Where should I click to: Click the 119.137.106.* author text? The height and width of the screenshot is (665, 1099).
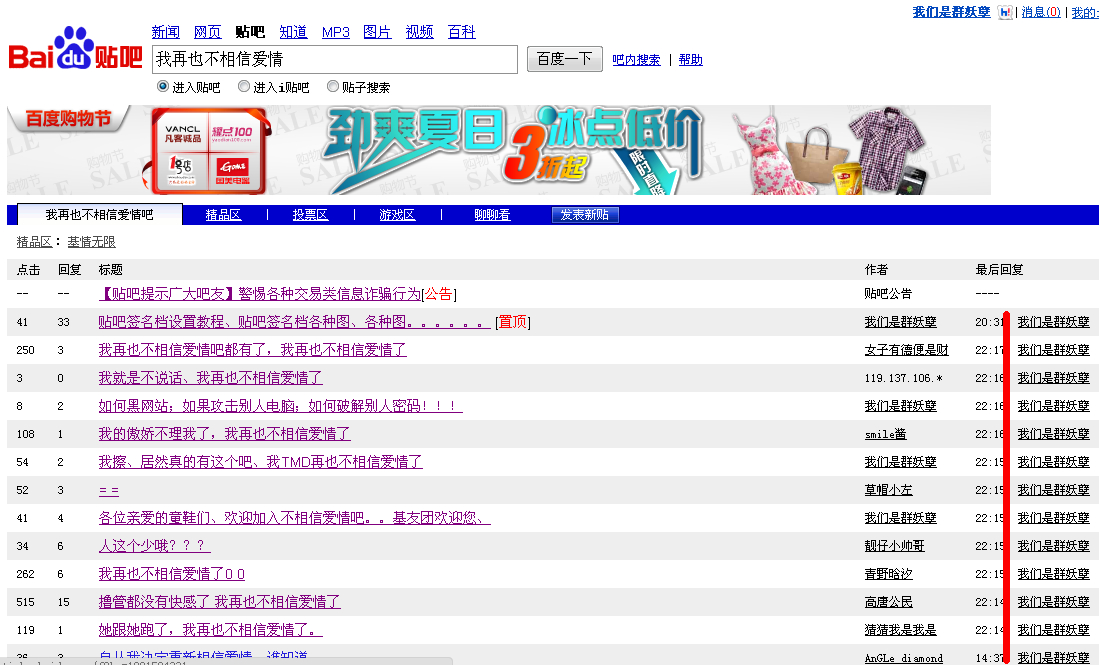click(903, 378)
